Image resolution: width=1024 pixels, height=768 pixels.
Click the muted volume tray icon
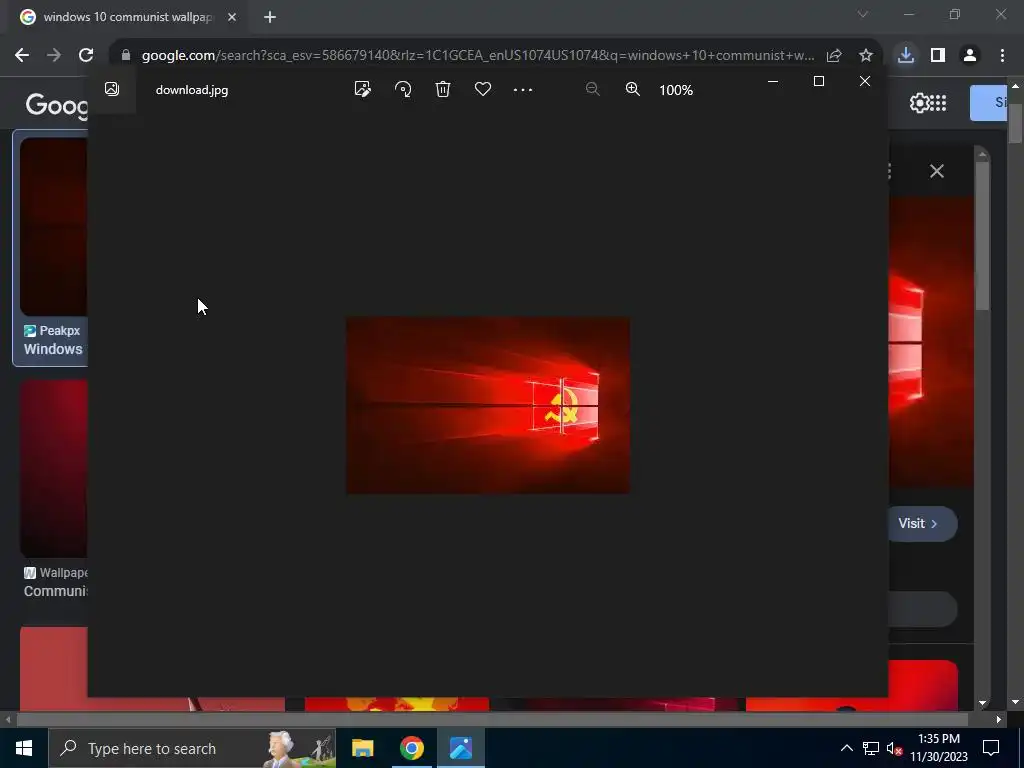[x=894, y=748]
